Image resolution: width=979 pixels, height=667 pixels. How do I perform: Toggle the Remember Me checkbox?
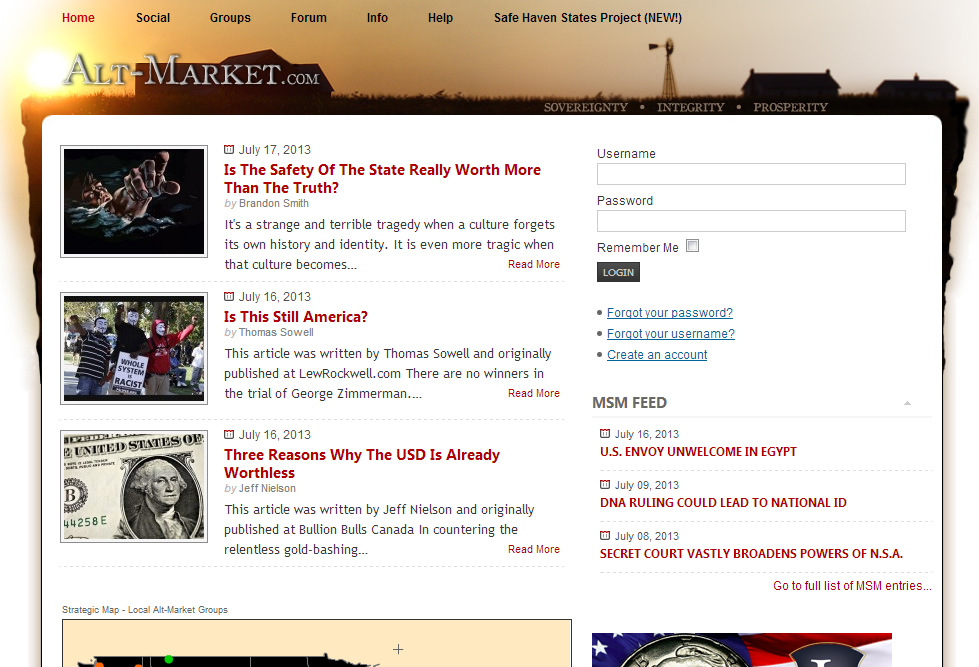(x=692, y=246)
